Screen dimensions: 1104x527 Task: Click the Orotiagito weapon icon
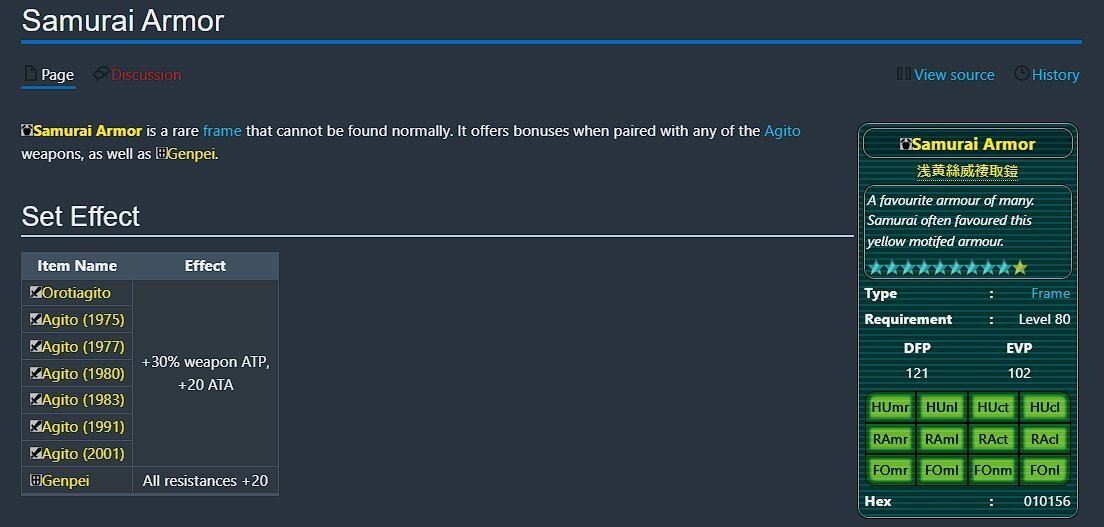[x=36, y=293]
